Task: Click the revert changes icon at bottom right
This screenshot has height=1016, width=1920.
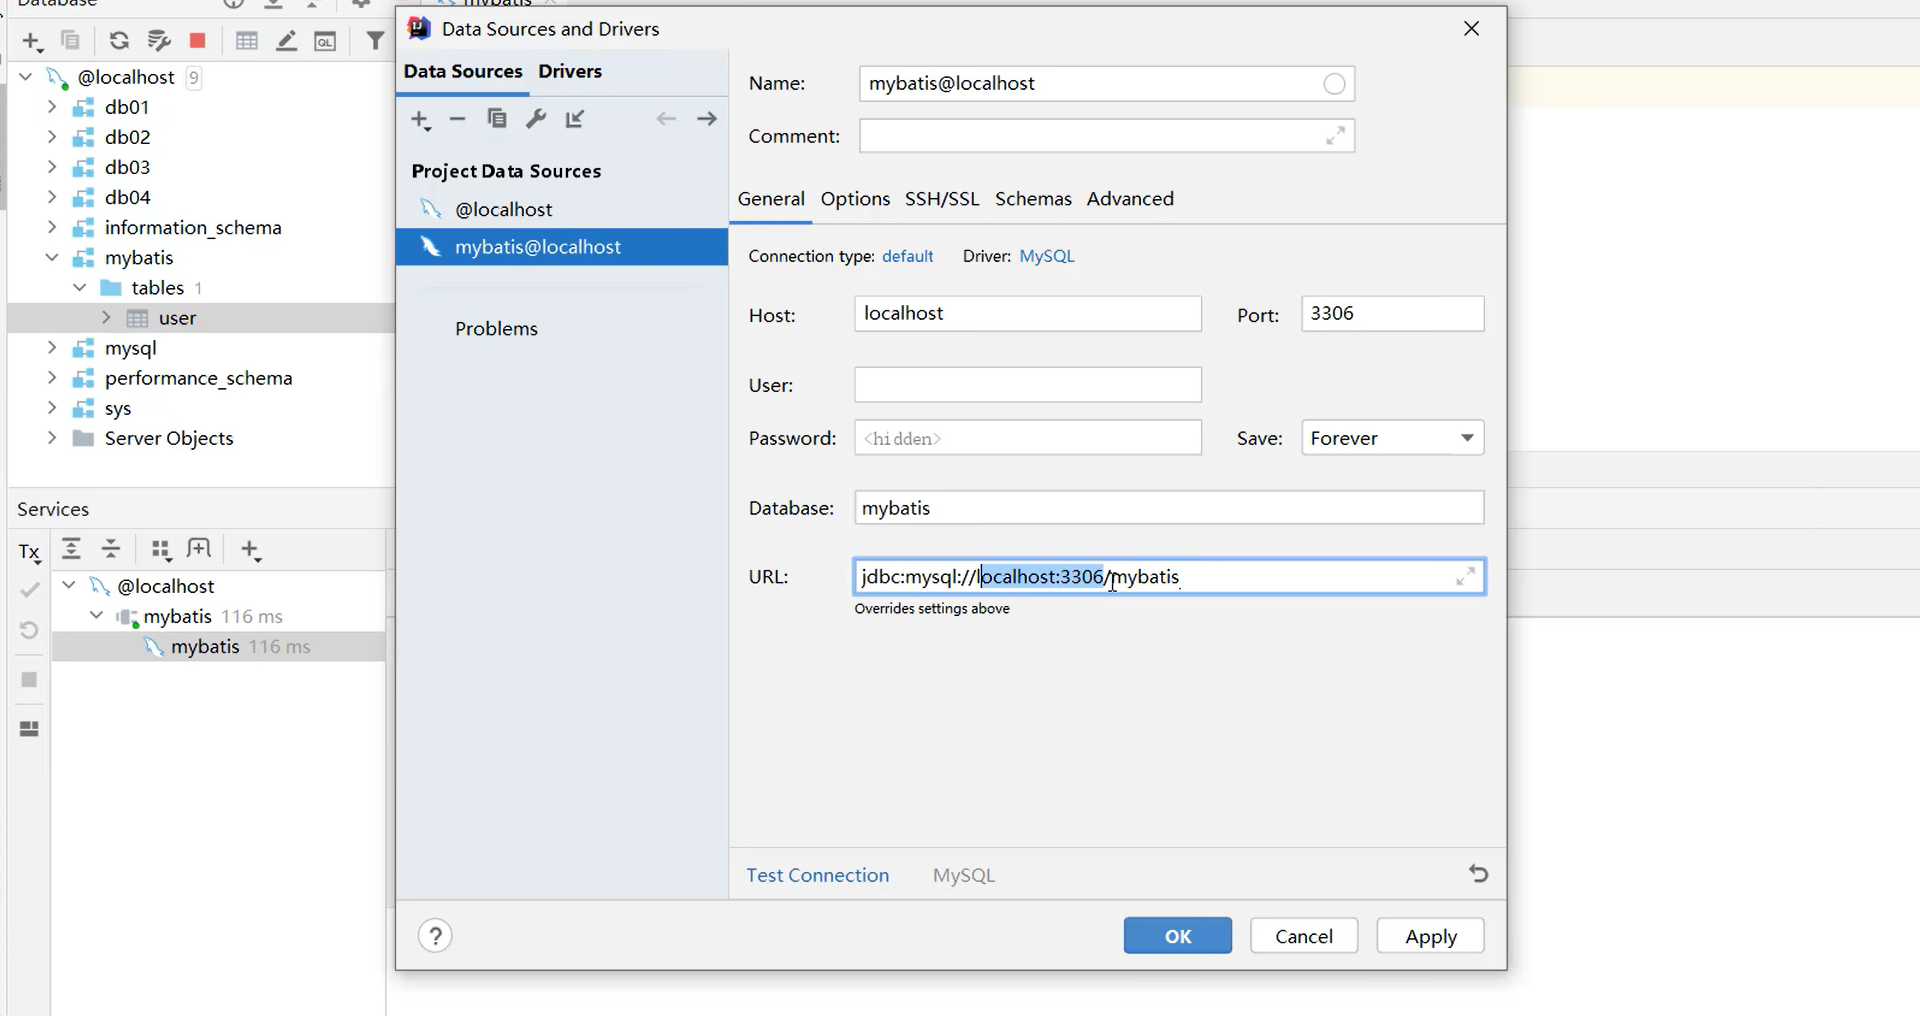Action: [1478, 874]
